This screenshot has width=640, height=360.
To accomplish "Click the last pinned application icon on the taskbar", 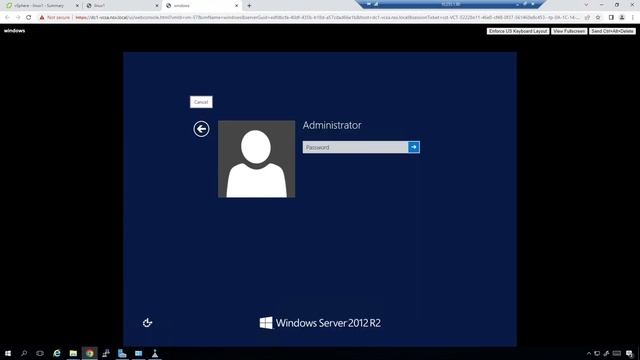I will (x=155, y=353).
